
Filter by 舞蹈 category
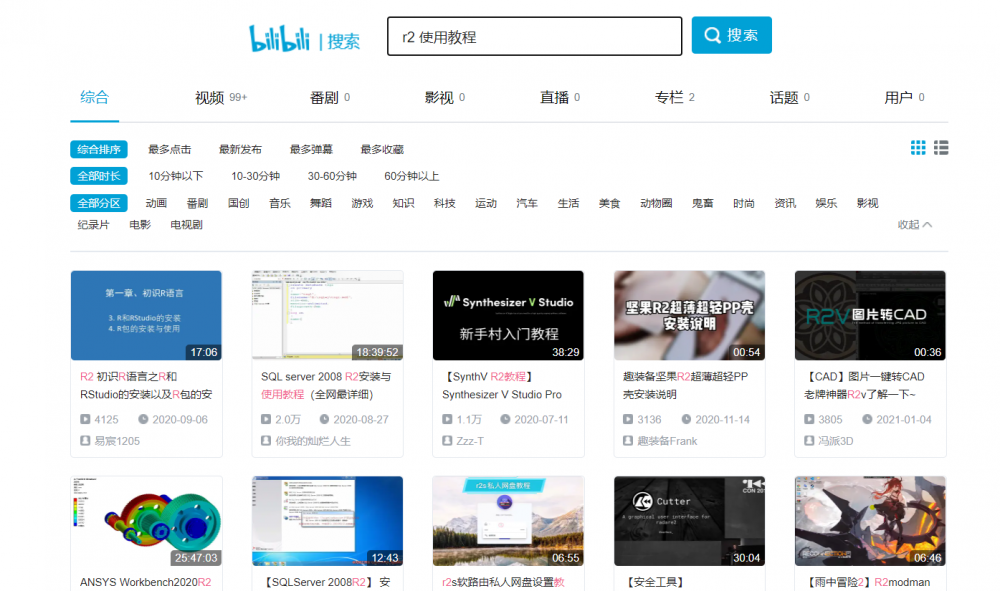[x=321, y=203]
